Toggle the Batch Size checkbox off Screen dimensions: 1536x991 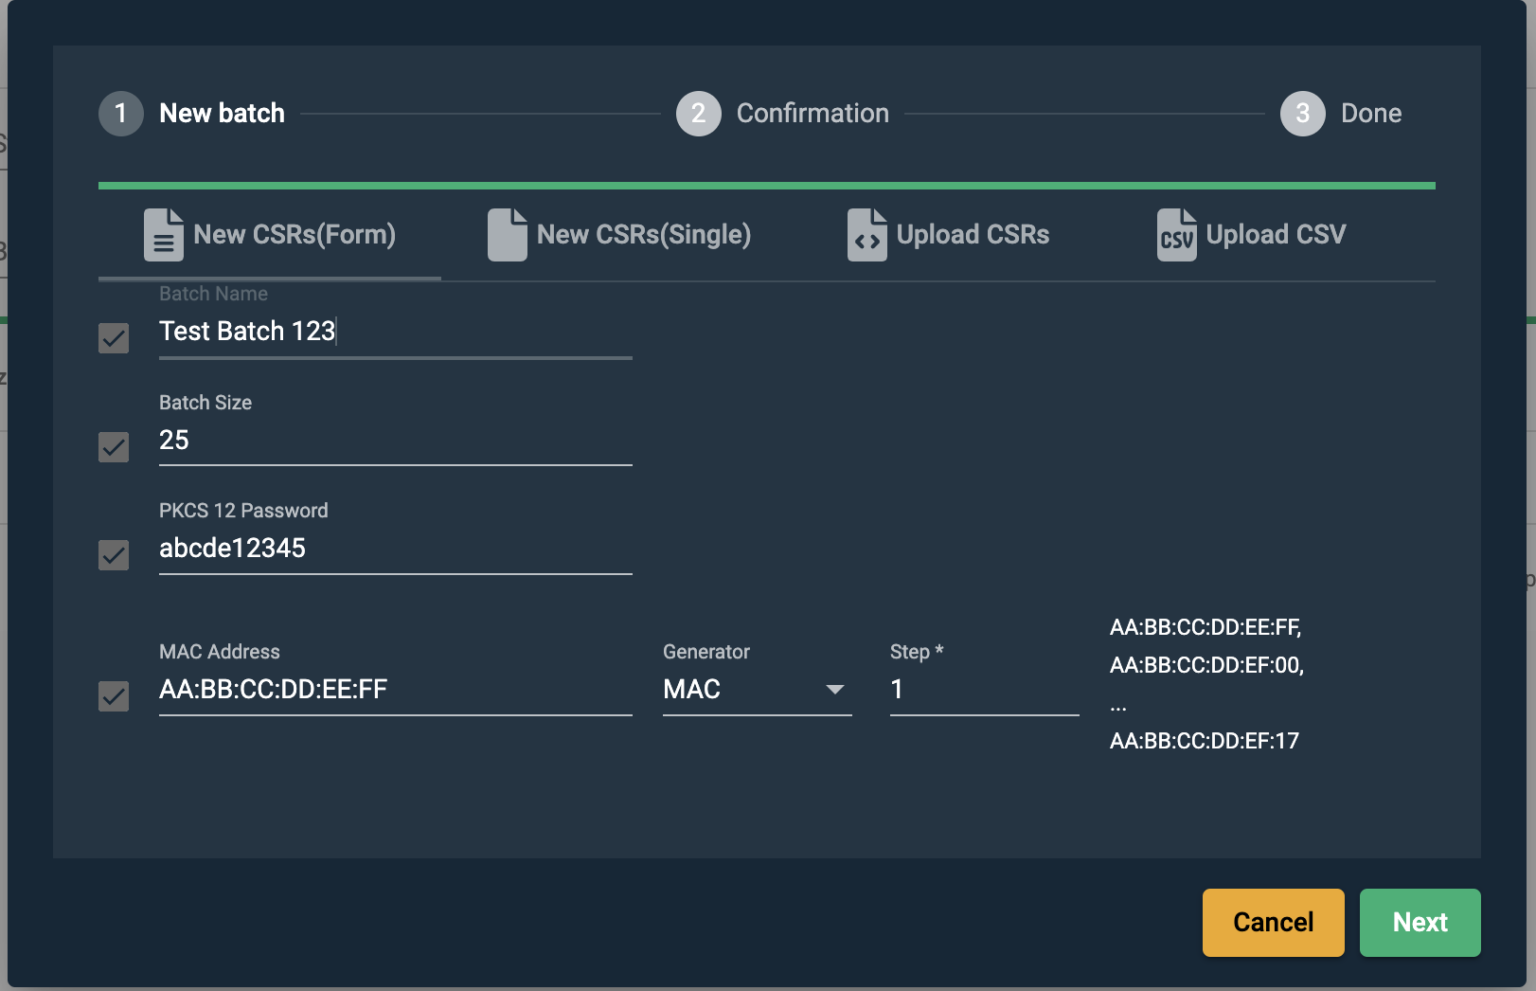113,447
